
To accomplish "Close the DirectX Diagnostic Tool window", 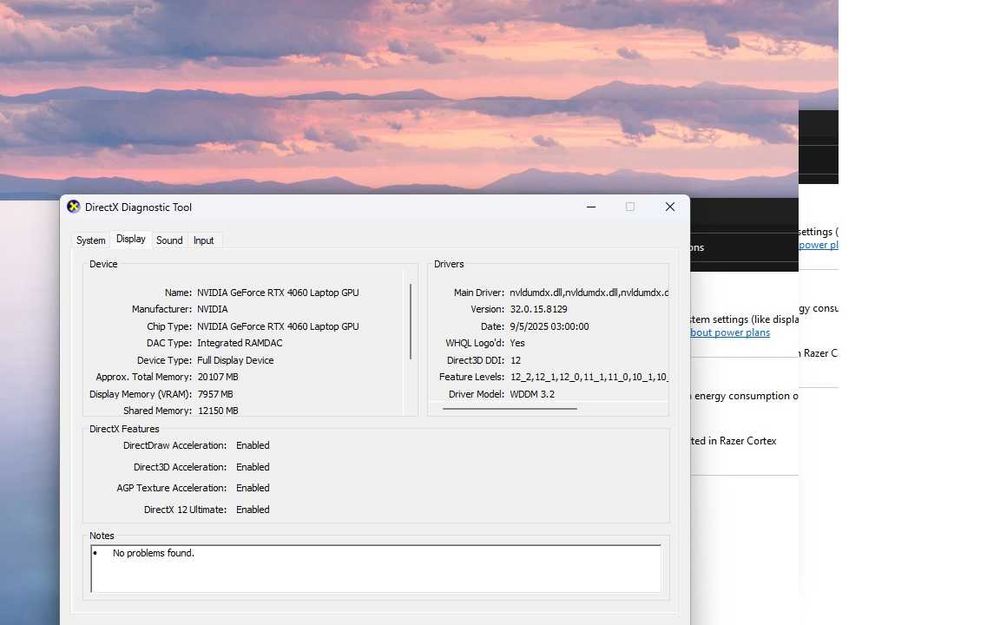I will (x=670, y=207).
